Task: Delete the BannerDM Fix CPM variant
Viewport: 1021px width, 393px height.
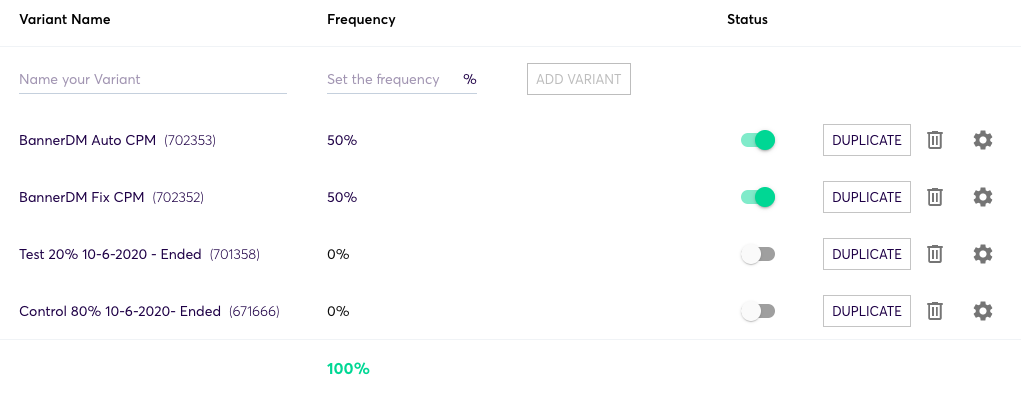Action: tap(934, 197)
